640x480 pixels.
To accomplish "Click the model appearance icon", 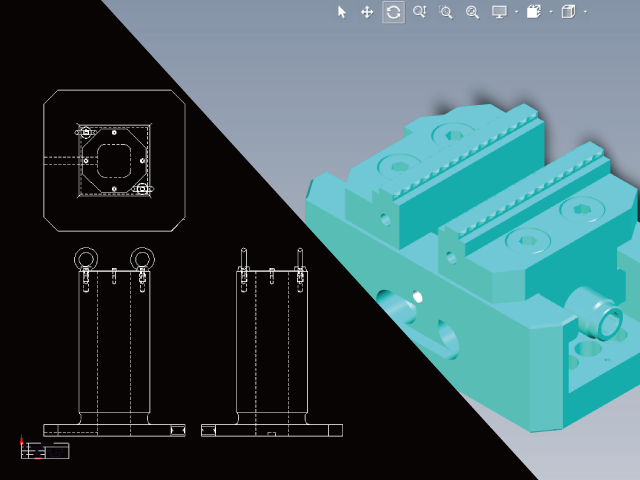I will 534,12.
